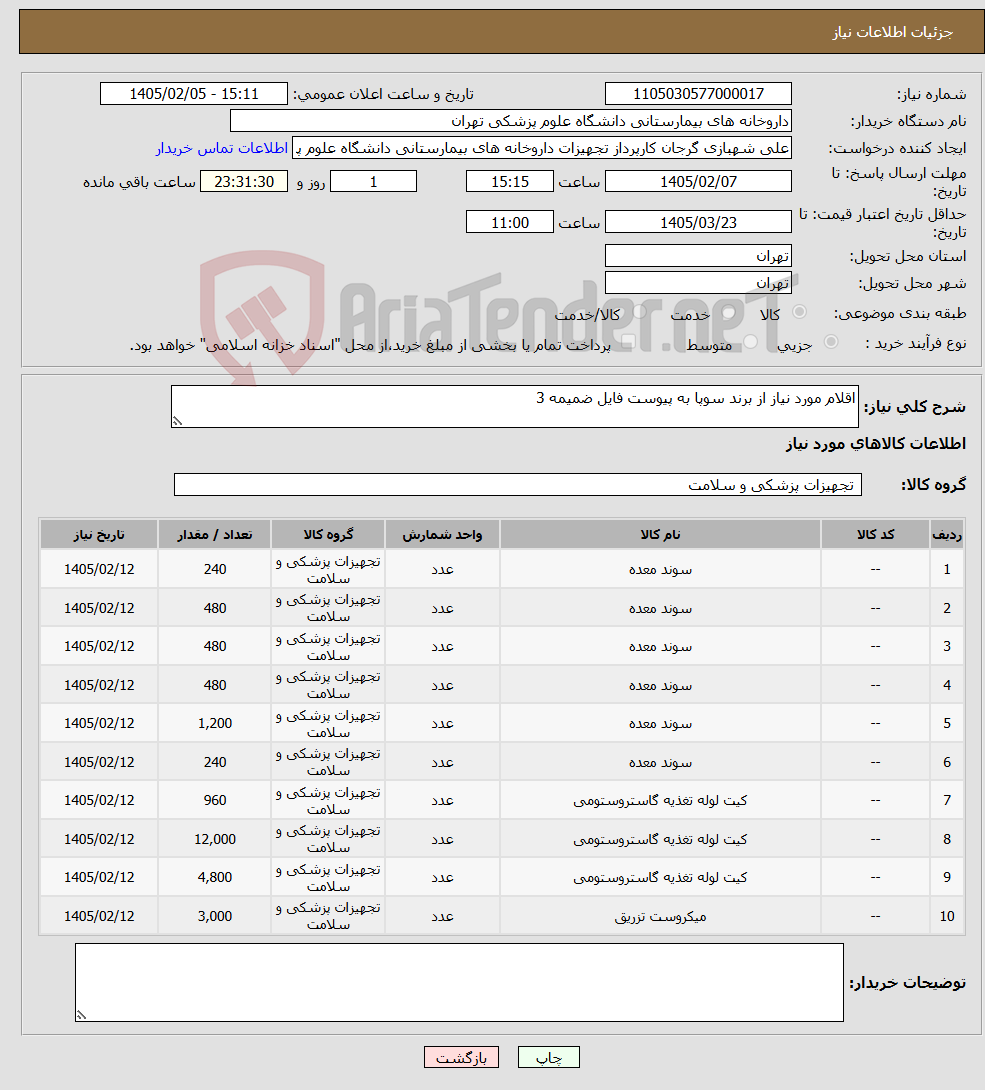Click سوند معده name in row 1

(x=660, y=569)
